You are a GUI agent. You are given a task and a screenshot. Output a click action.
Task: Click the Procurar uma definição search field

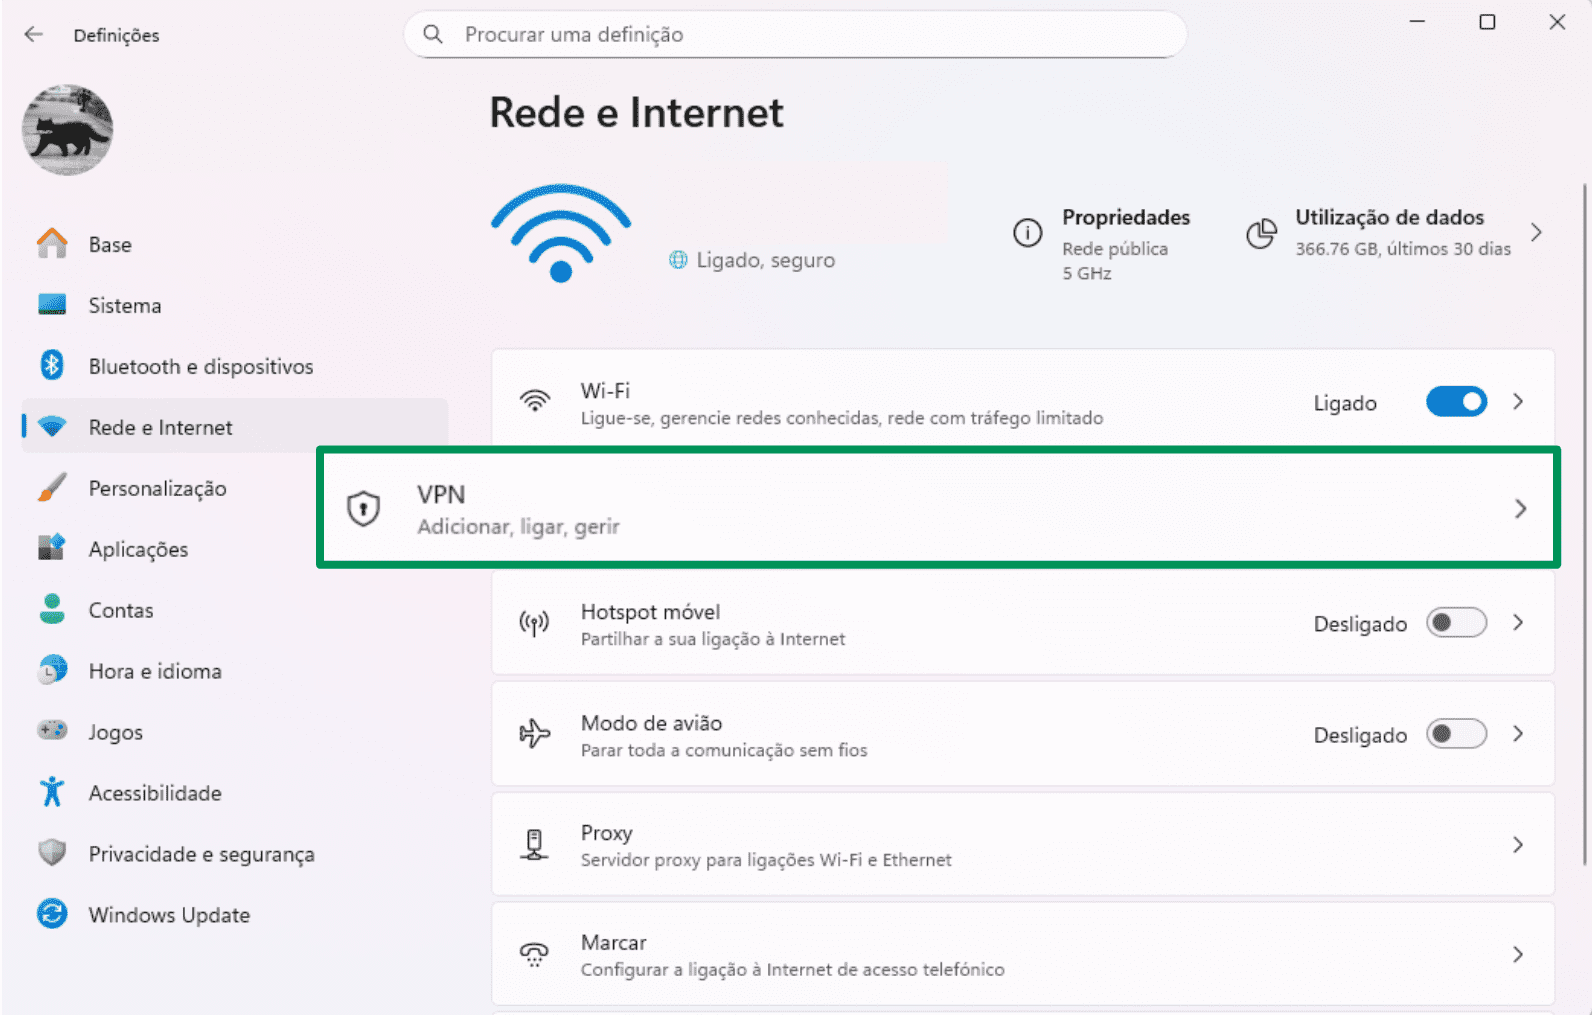point(793,34)
